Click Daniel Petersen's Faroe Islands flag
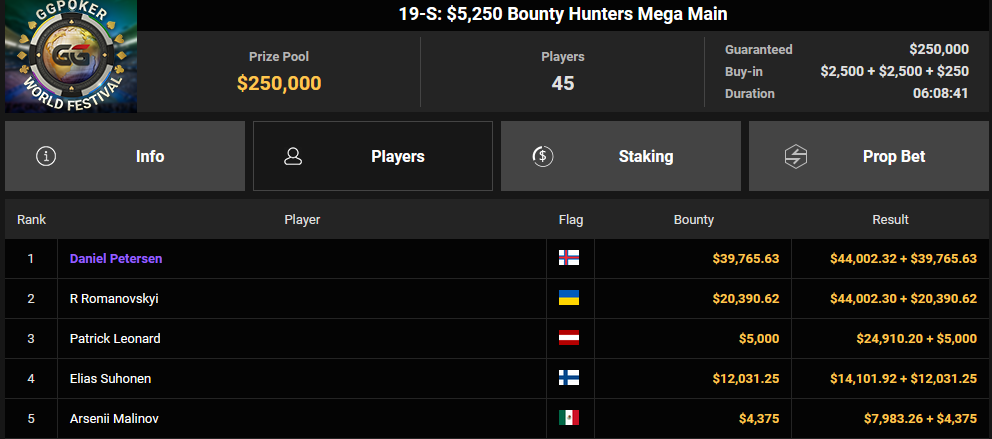This screenshot has height=439, width=992. point(569,258)
